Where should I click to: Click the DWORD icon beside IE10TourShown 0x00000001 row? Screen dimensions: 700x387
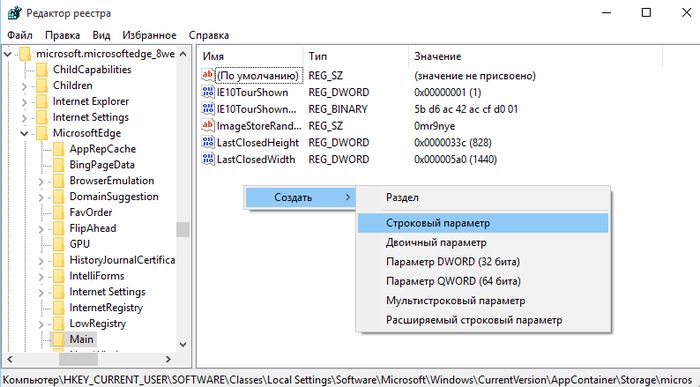pyautogui.click(x=208, y=92)
